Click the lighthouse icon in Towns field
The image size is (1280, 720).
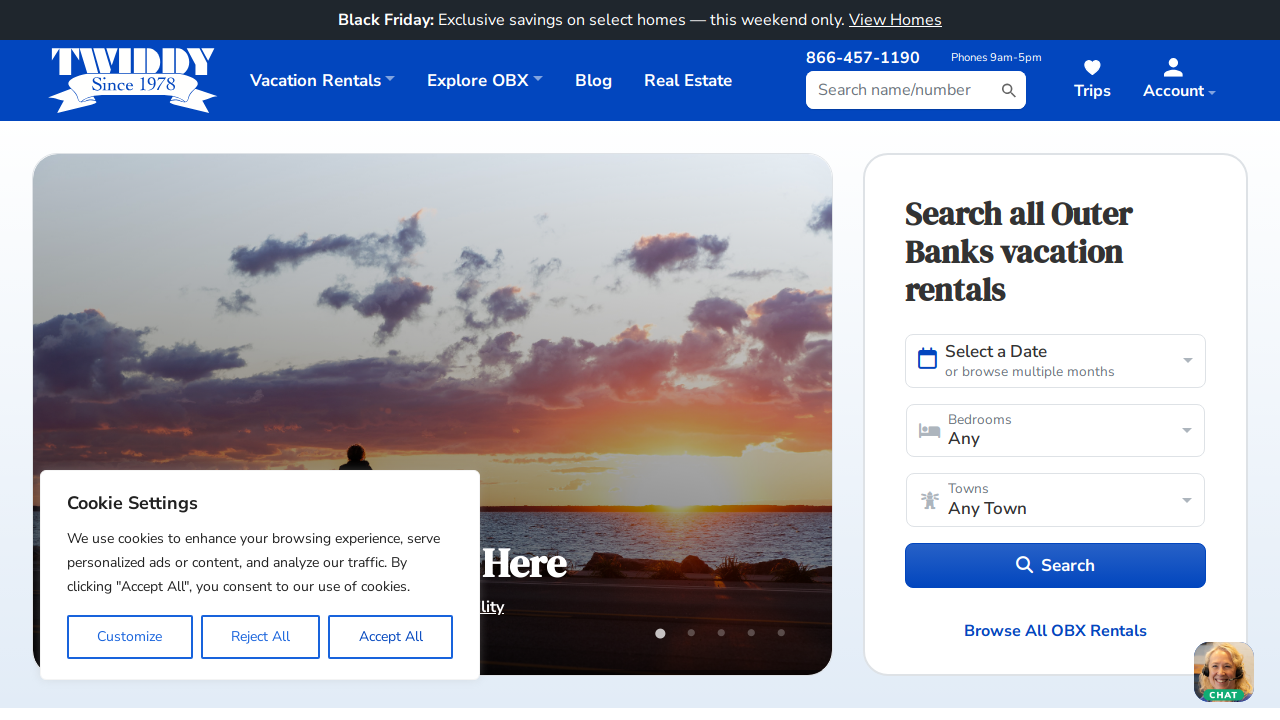(930, 500)
